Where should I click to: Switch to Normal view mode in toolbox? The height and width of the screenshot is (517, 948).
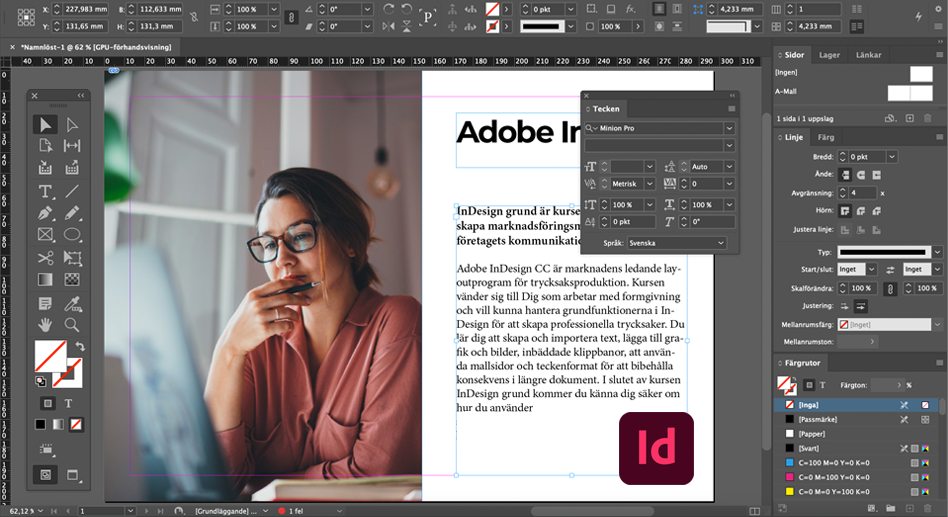tap(45, 475)
